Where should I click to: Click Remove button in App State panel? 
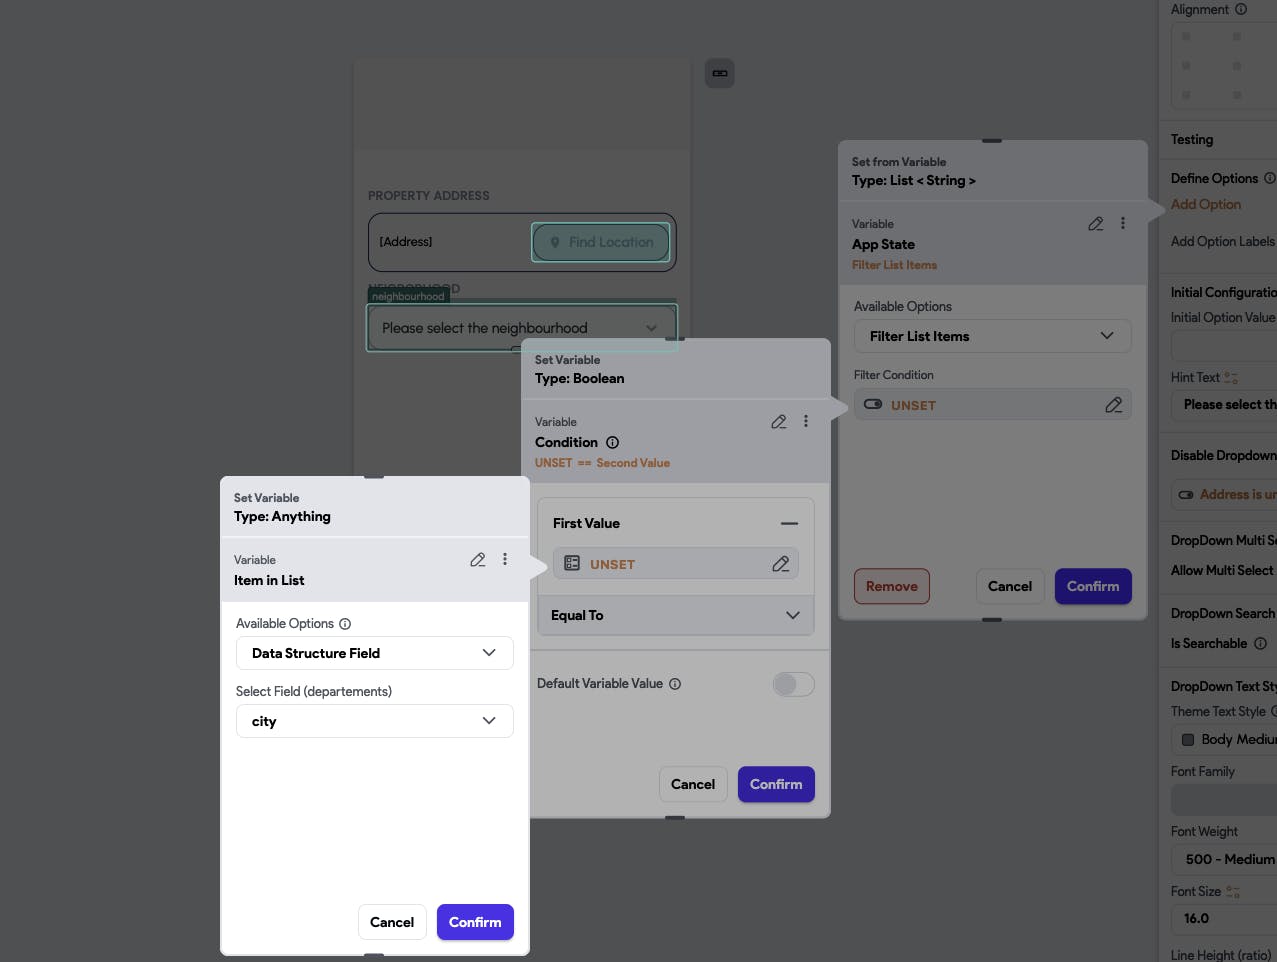[891, 586]
